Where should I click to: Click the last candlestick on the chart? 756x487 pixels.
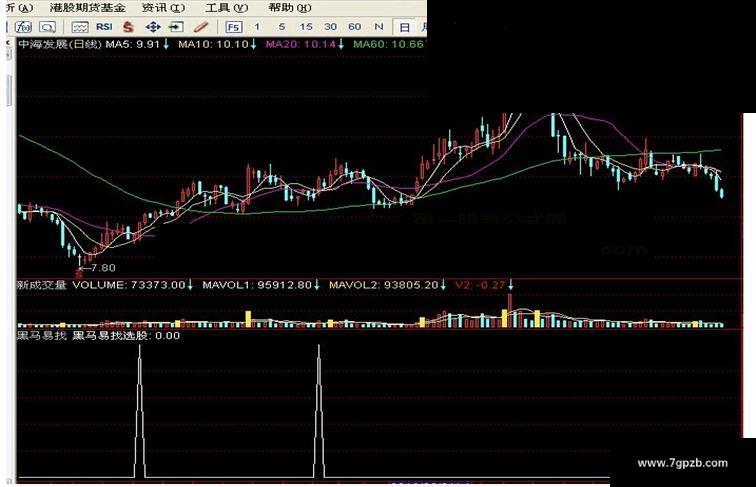[721, 193]
